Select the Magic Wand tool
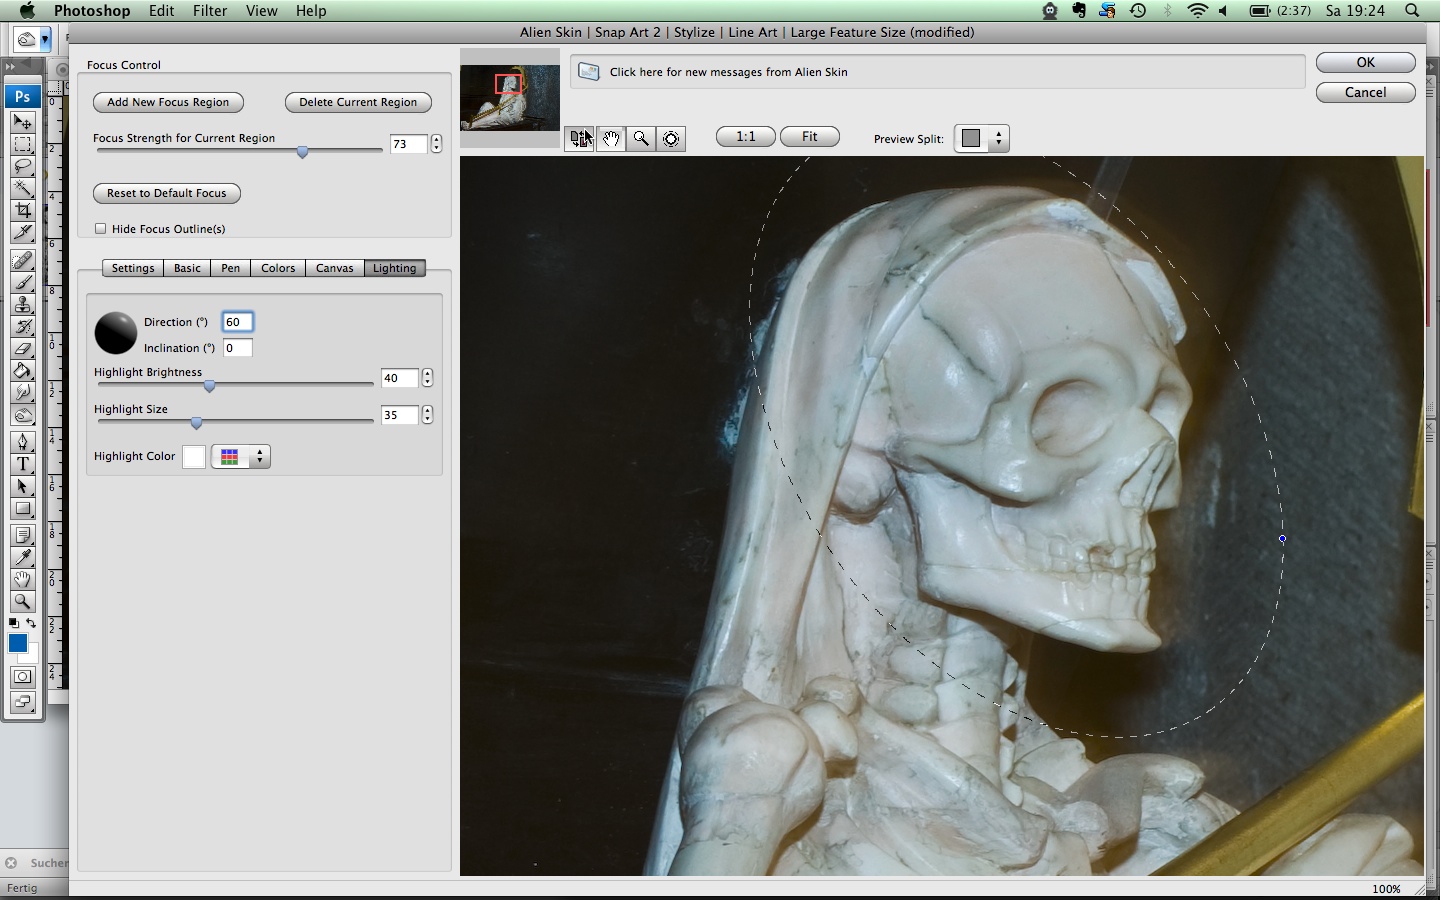 (x=22, y=188)
